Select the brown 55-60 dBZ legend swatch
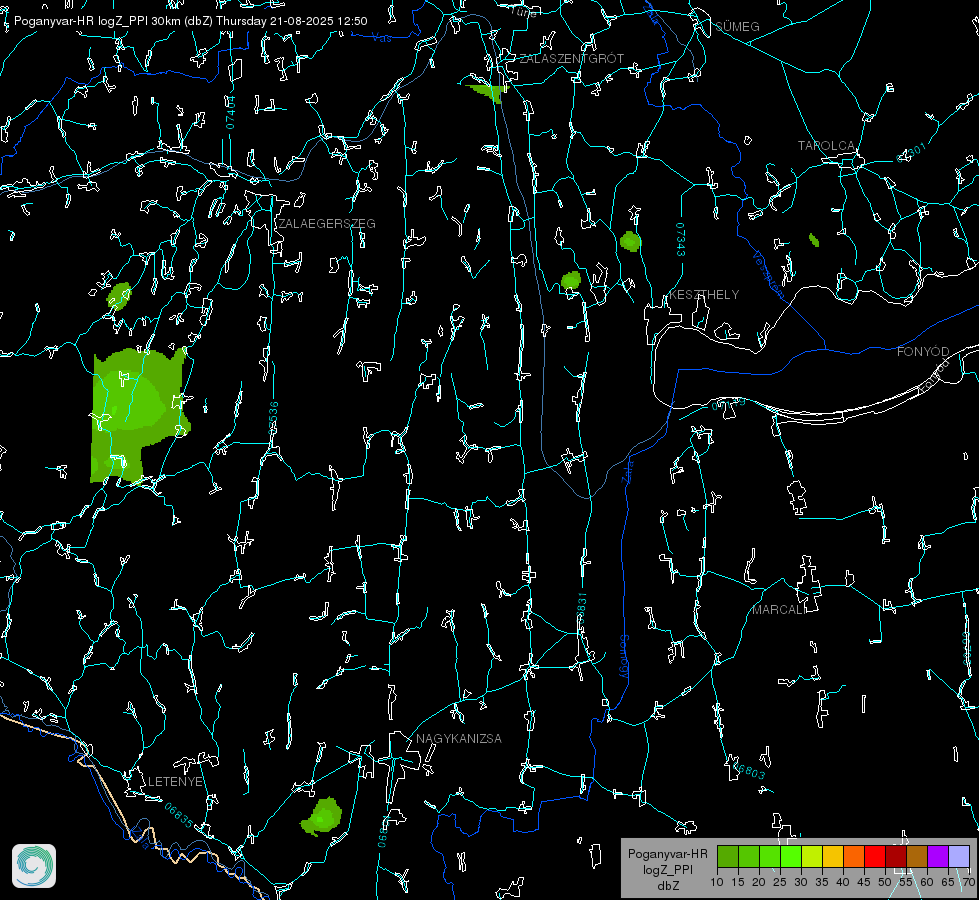979x900 pixels. 917,856
